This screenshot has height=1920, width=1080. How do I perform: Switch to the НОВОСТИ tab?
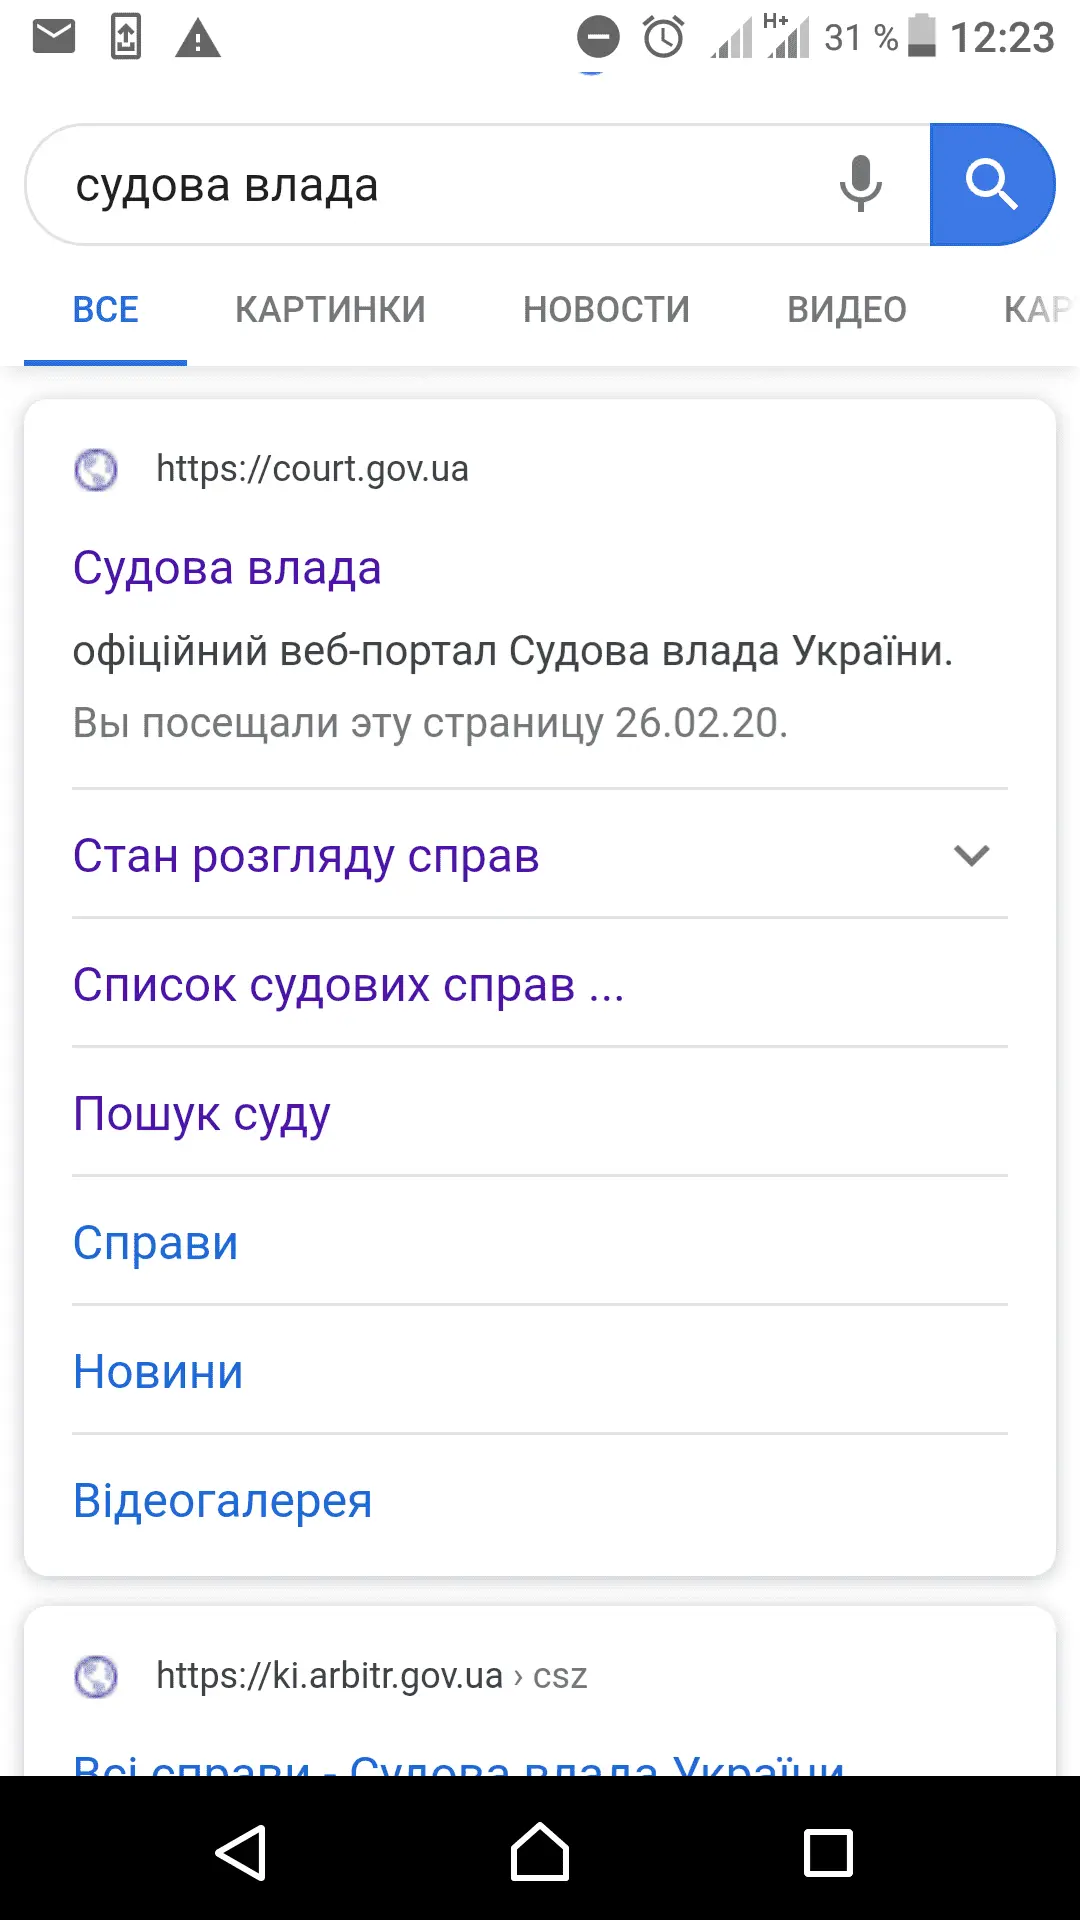click(x=606, y=310)
